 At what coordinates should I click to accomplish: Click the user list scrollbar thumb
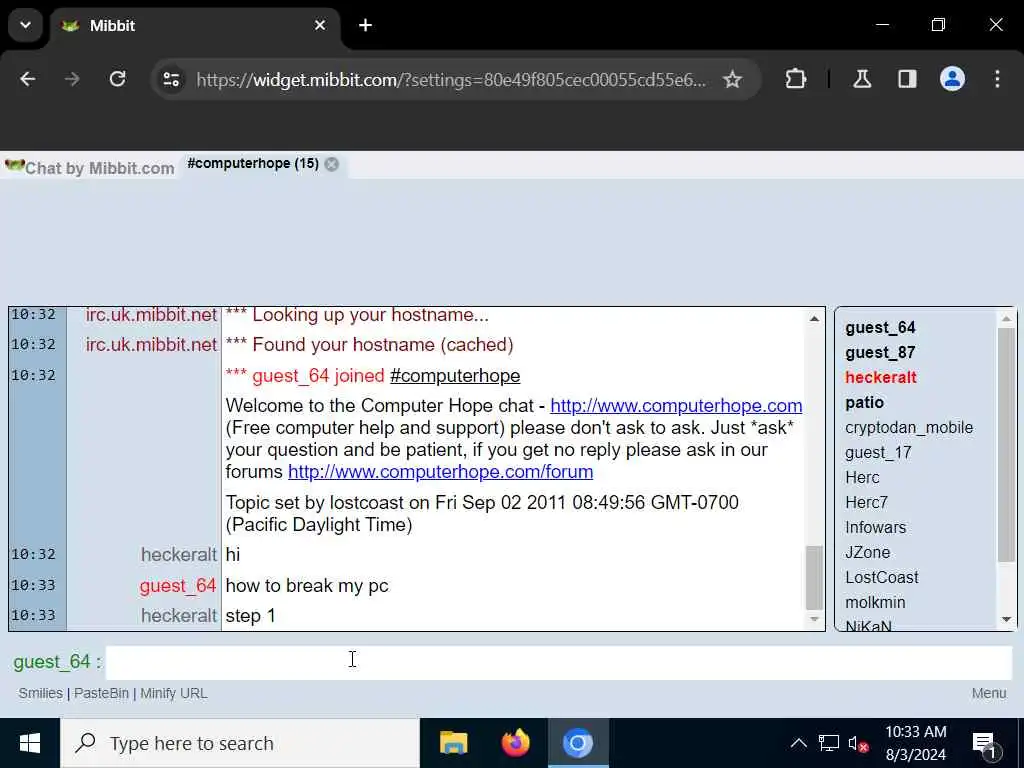tap(1006, 445)
